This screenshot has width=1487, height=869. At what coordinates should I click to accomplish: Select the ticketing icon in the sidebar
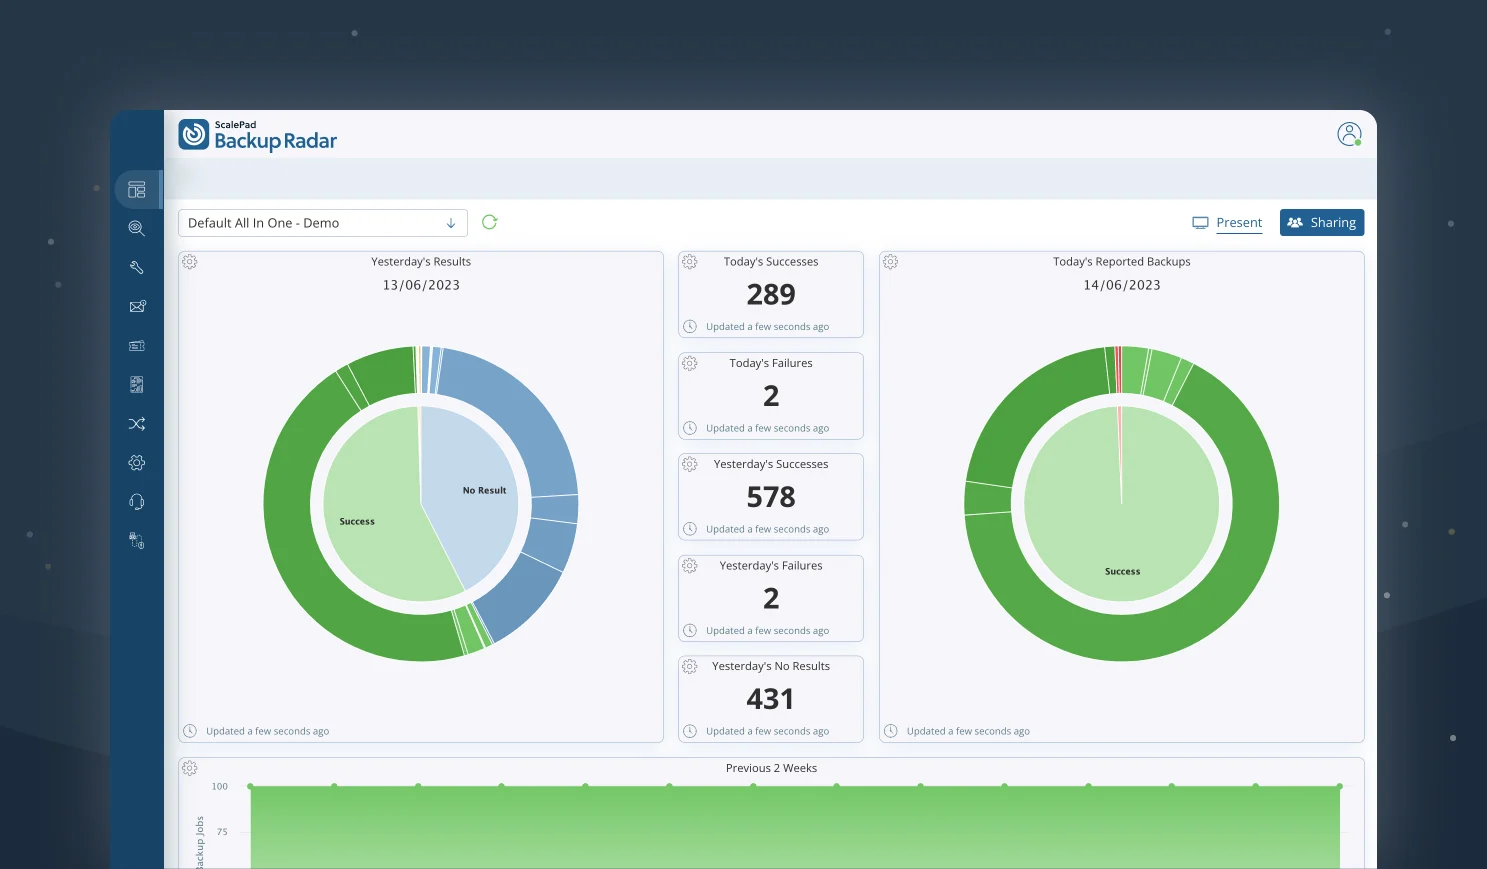pos(136,345)
